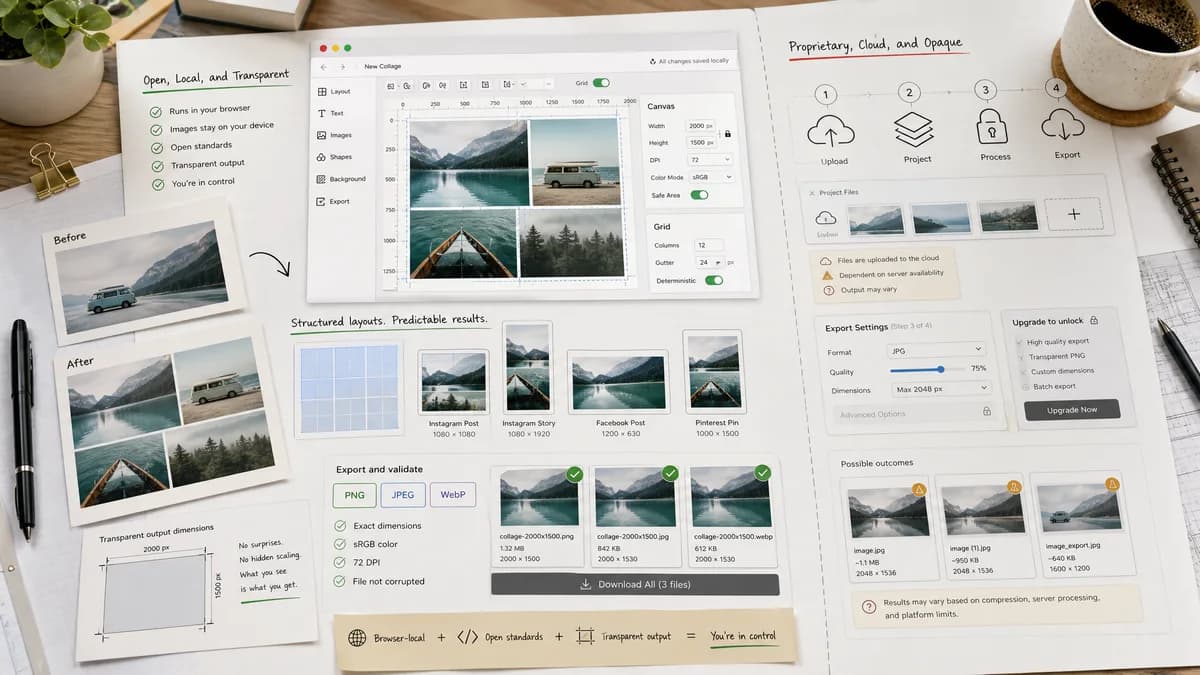Select the JPEG format button
1200x675 pixels.
tap(403, 494)
